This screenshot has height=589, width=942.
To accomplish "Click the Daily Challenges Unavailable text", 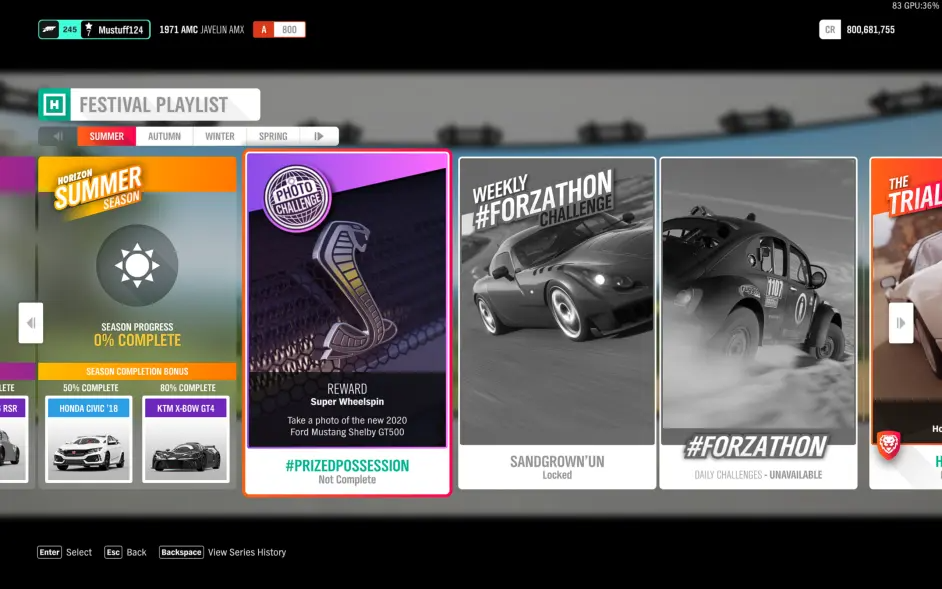I will [758, 475].
